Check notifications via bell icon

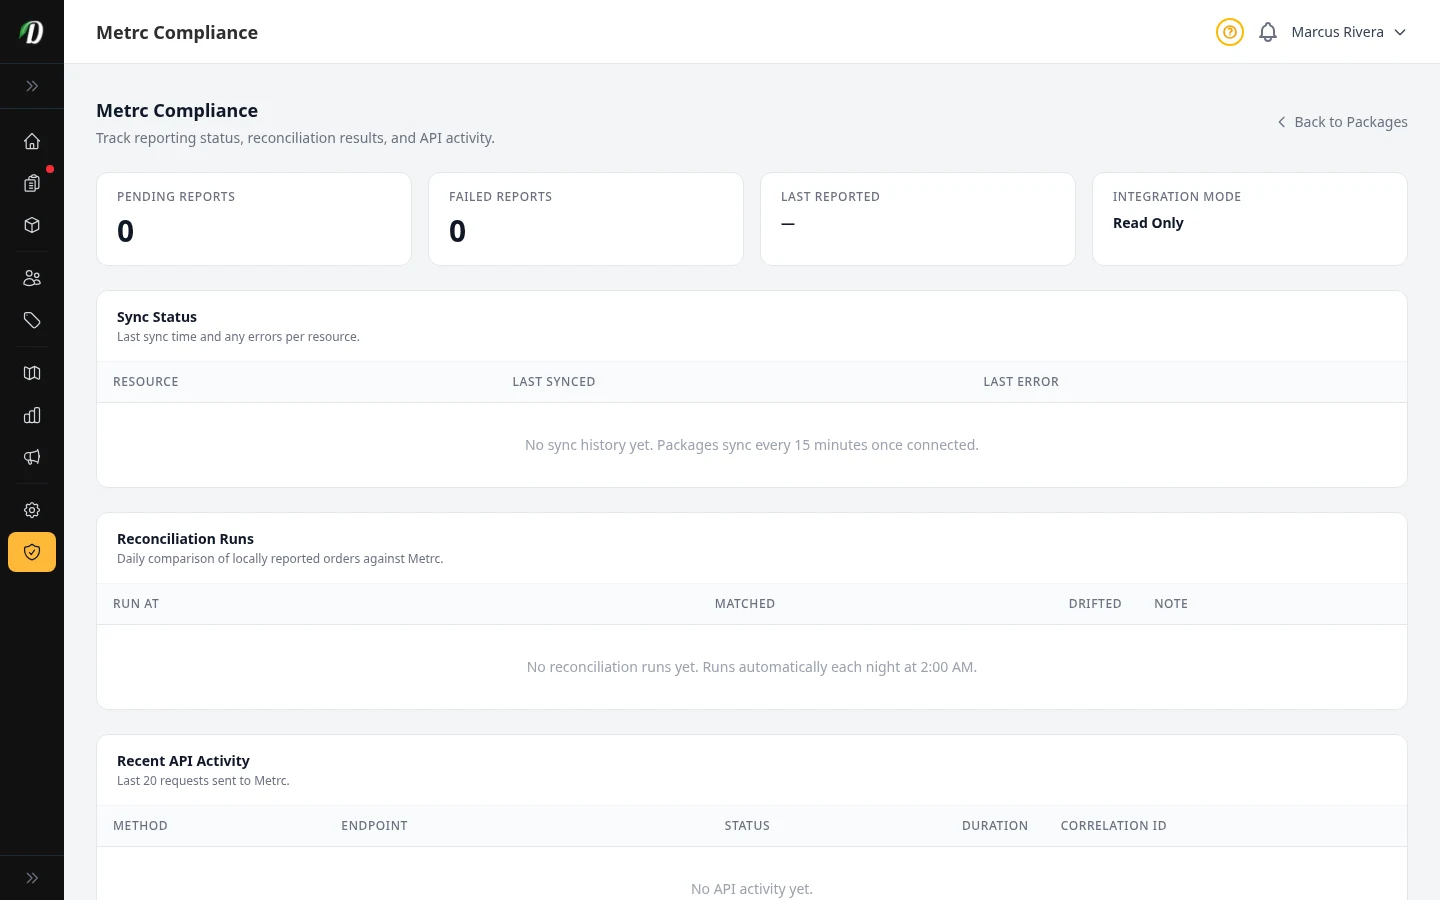[1267, 32]
